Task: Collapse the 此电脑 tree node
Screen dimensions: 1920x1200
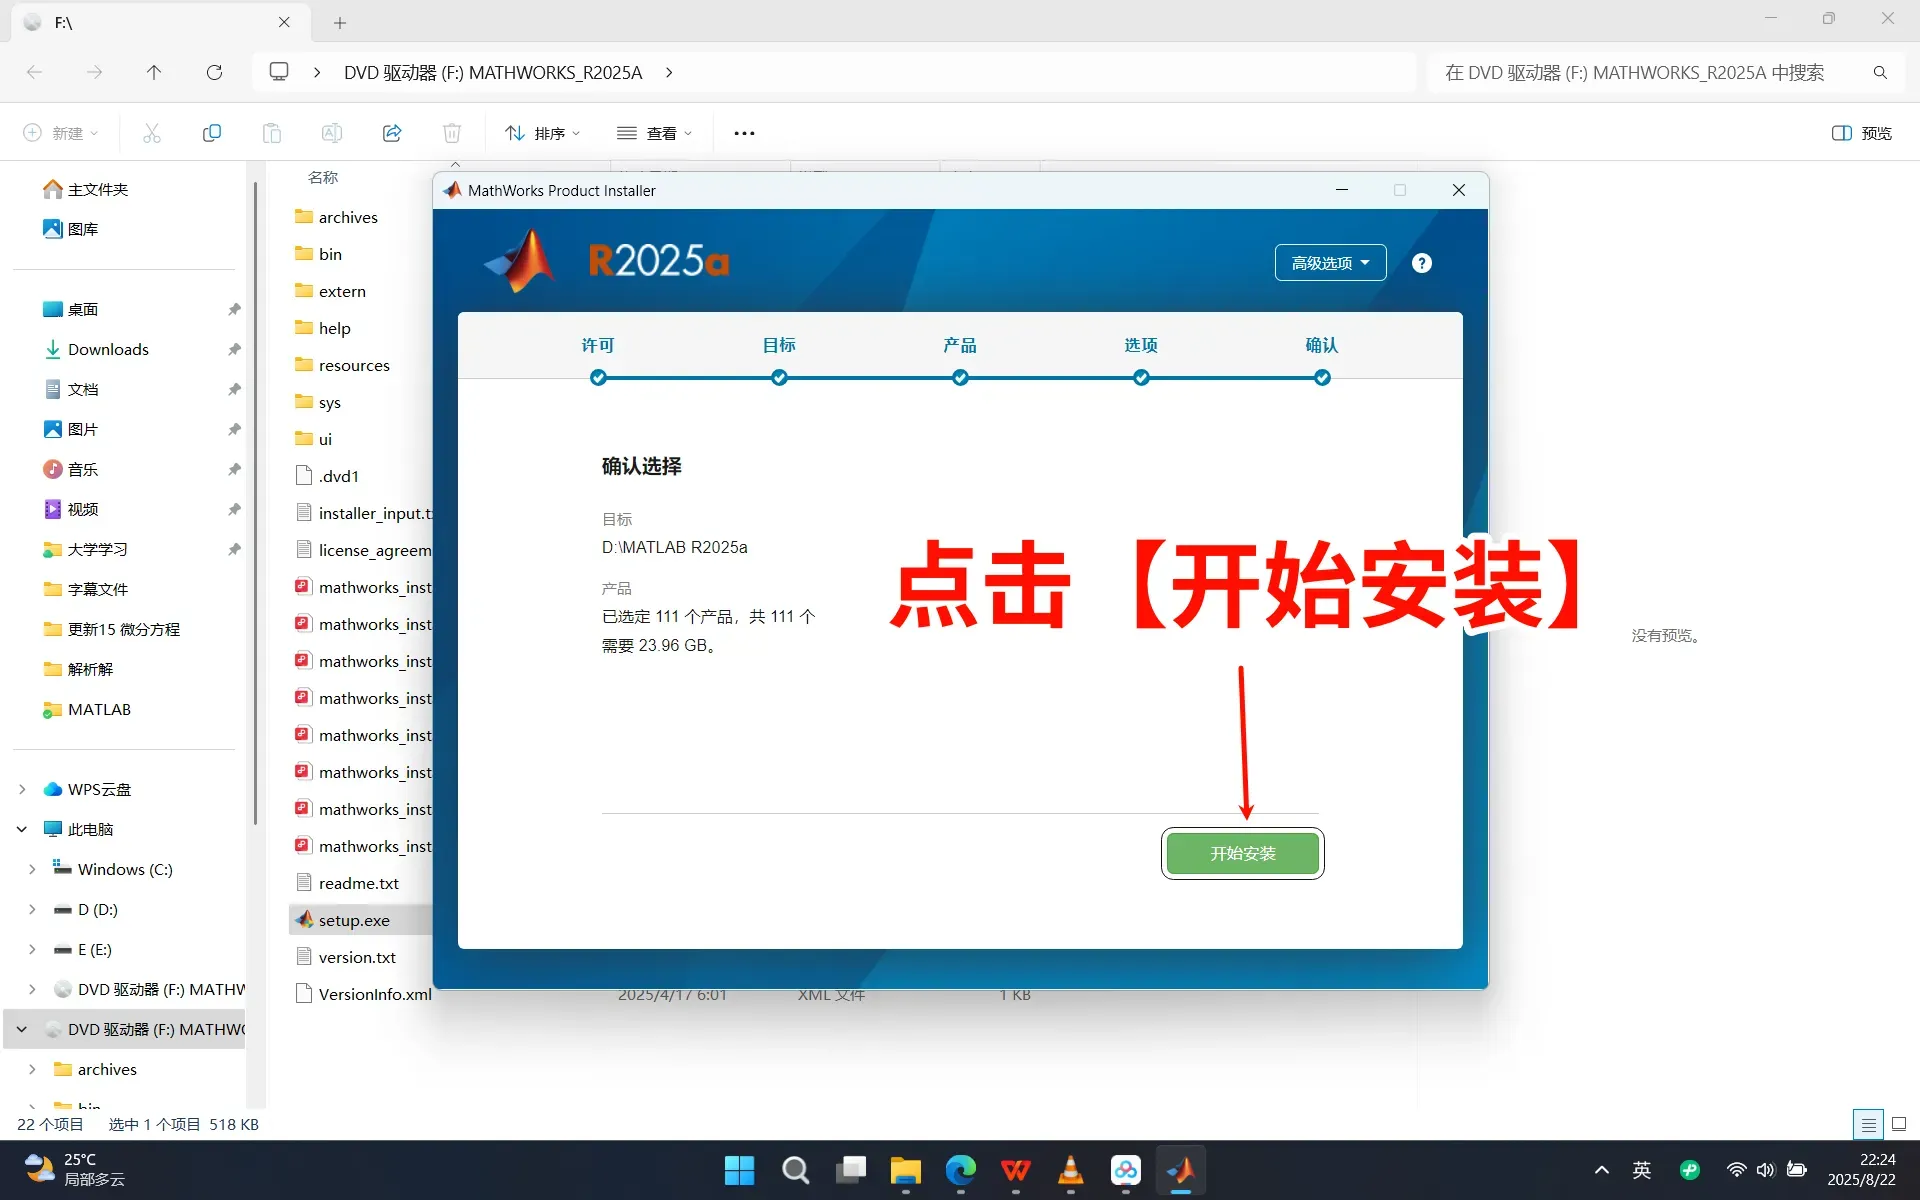Action: click(x=22, y=829)
